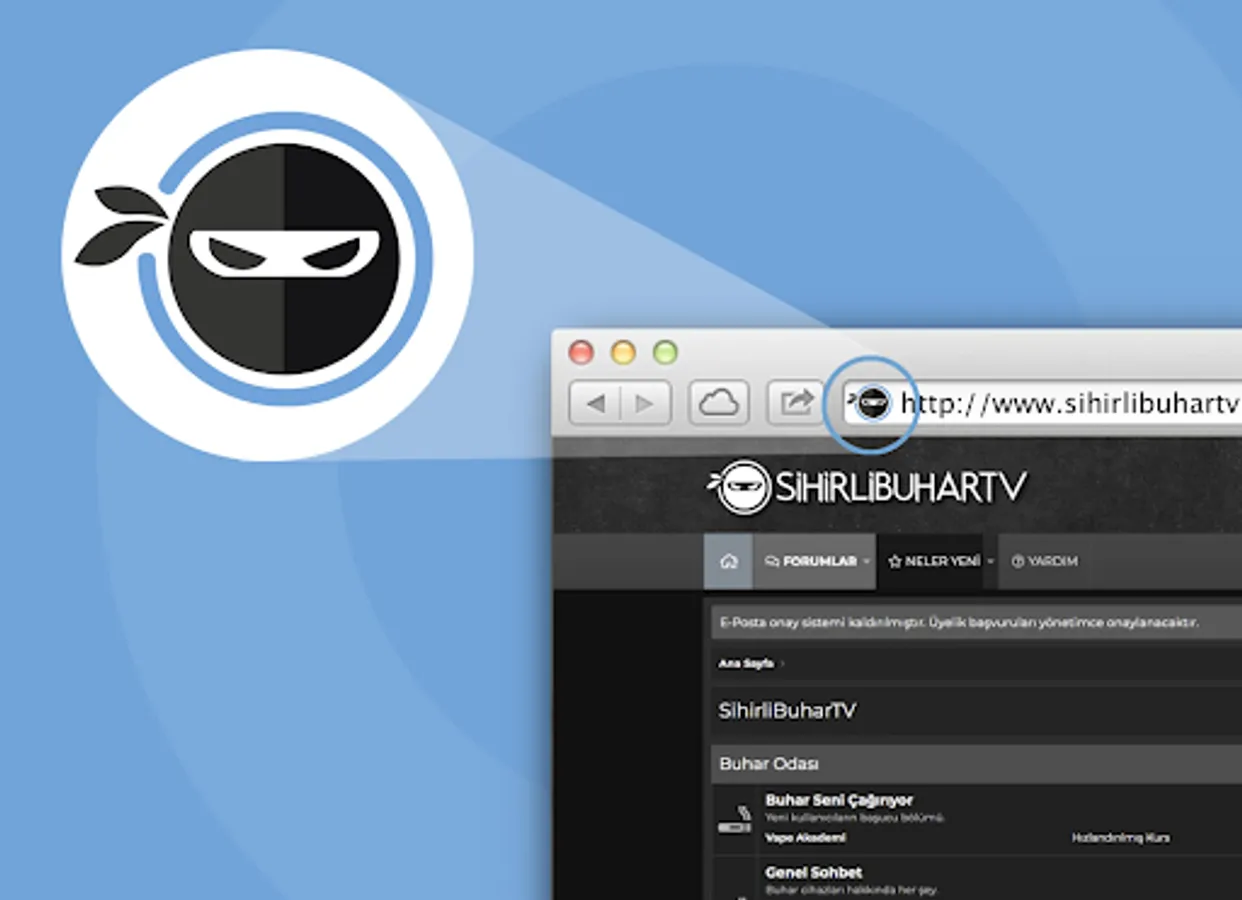This screenshot has height=900, width=1242.
Task: Click the Buhar Seni Çağırıyor forum icon
Action: click(x=735, y=818)
